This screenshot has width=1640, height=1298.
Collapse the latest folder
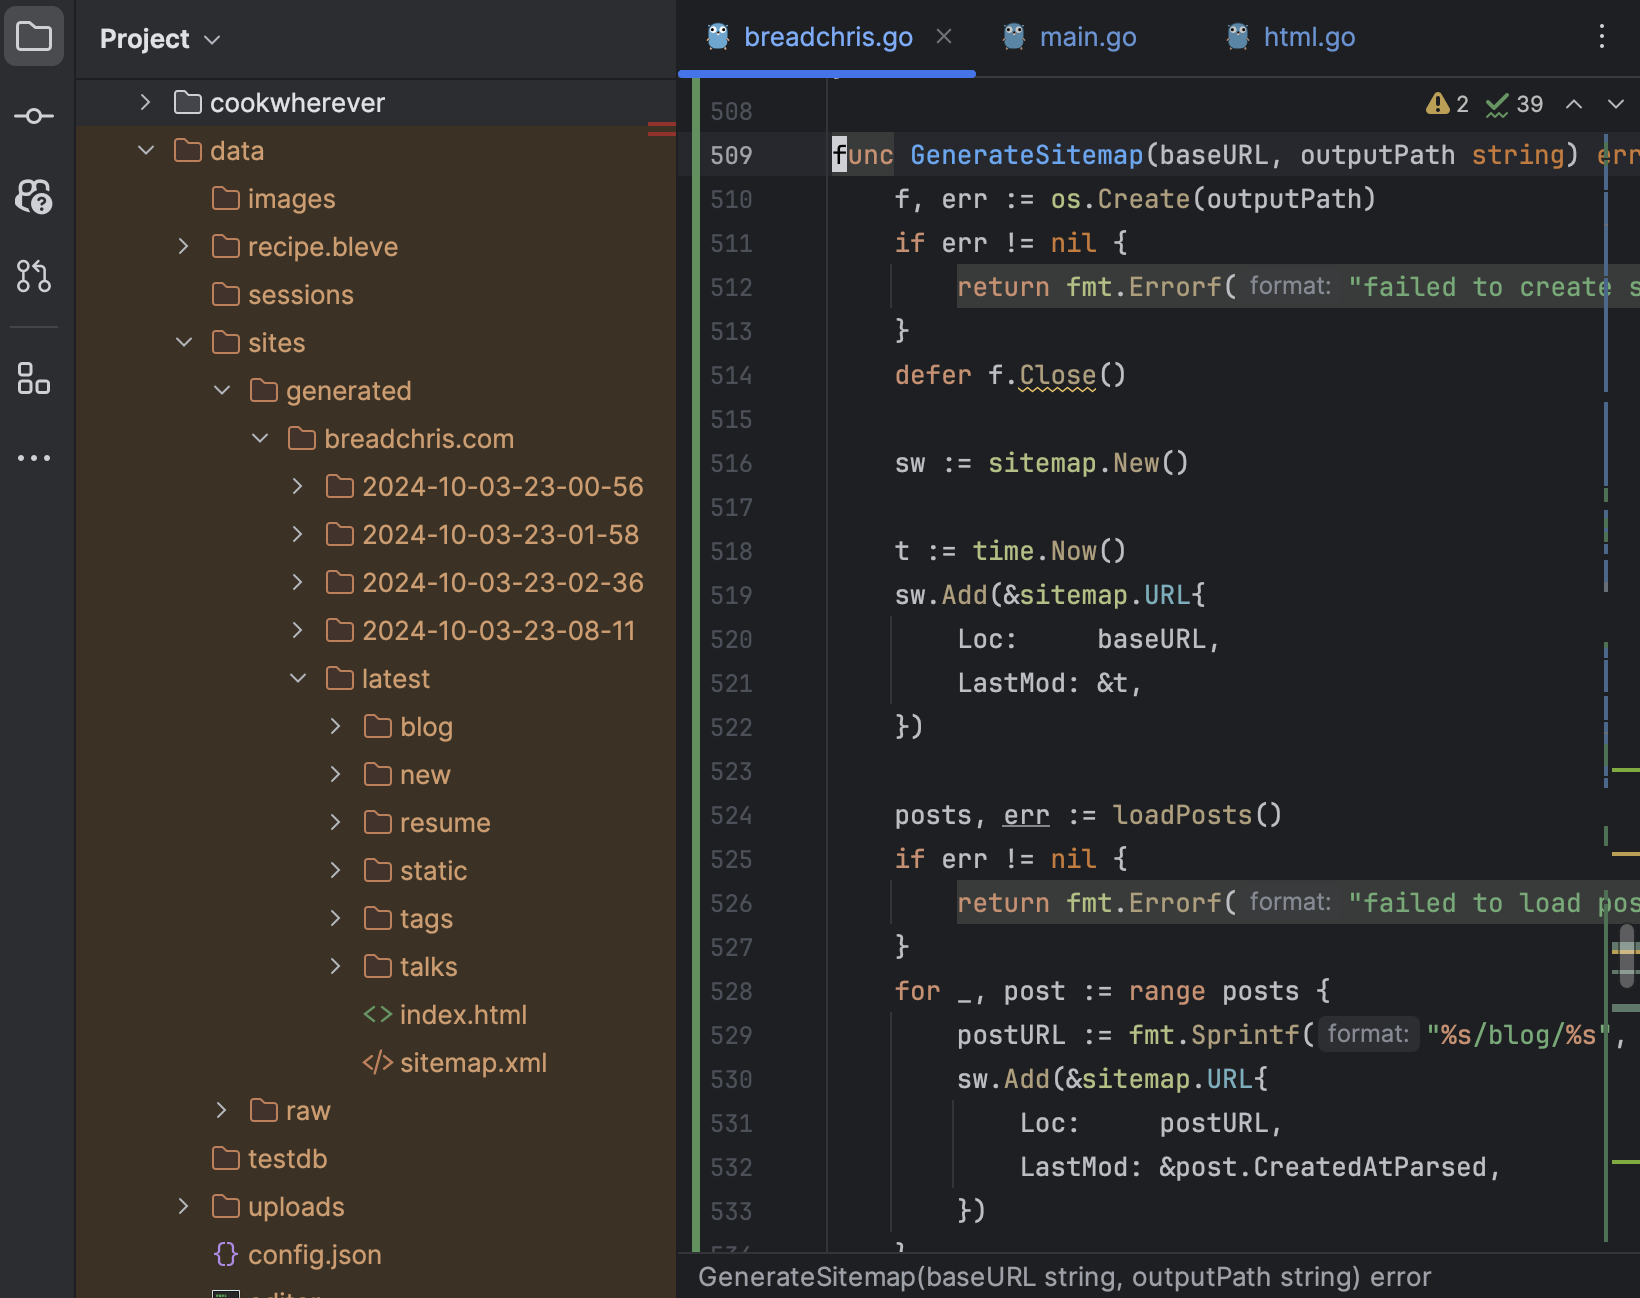tap(298, 679)
